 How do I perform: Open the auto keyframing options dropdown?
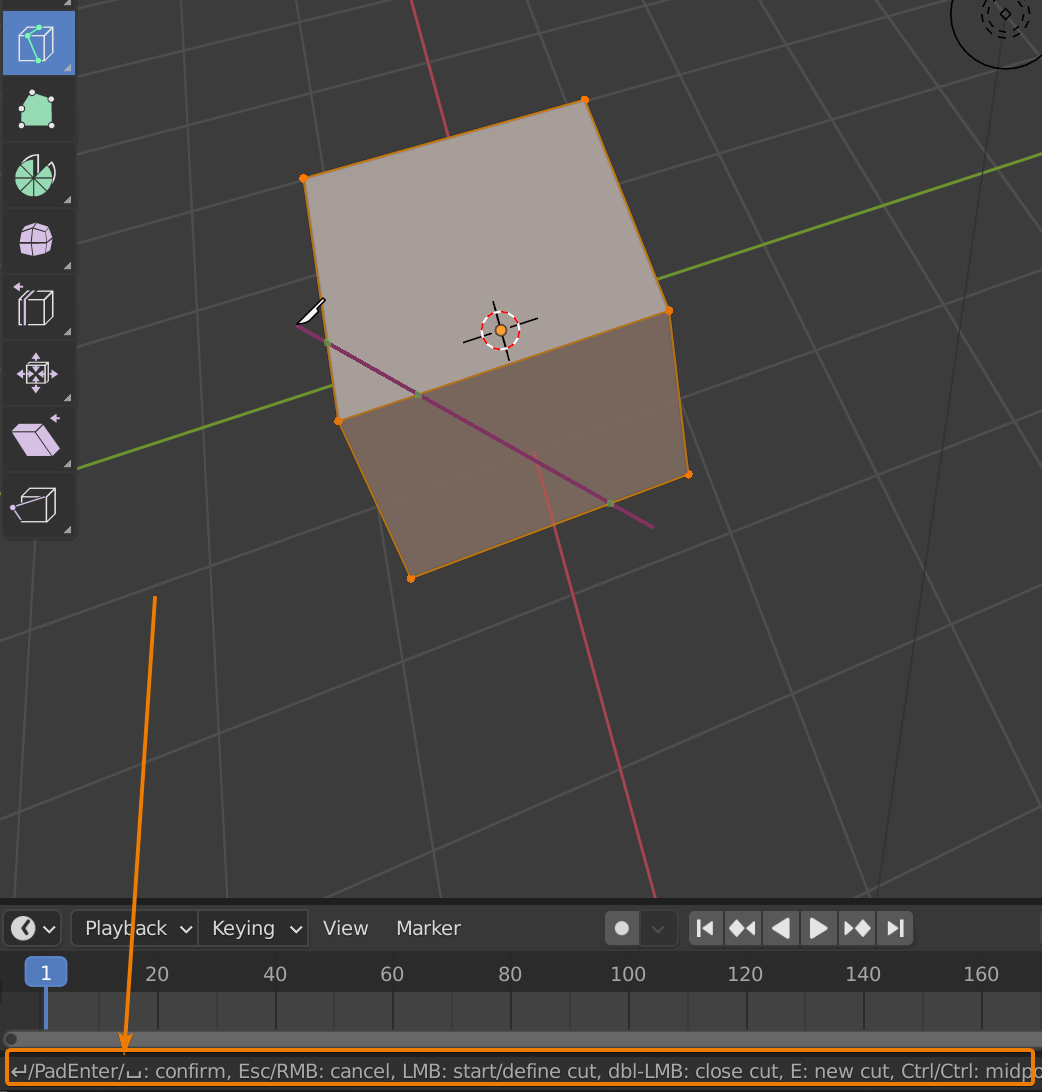click(658, 928)
